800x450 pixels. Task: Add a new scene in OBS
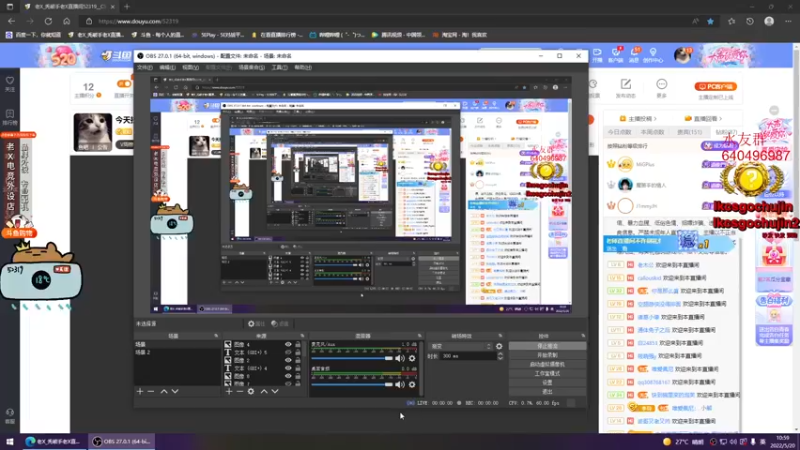(x=140, y=391)
